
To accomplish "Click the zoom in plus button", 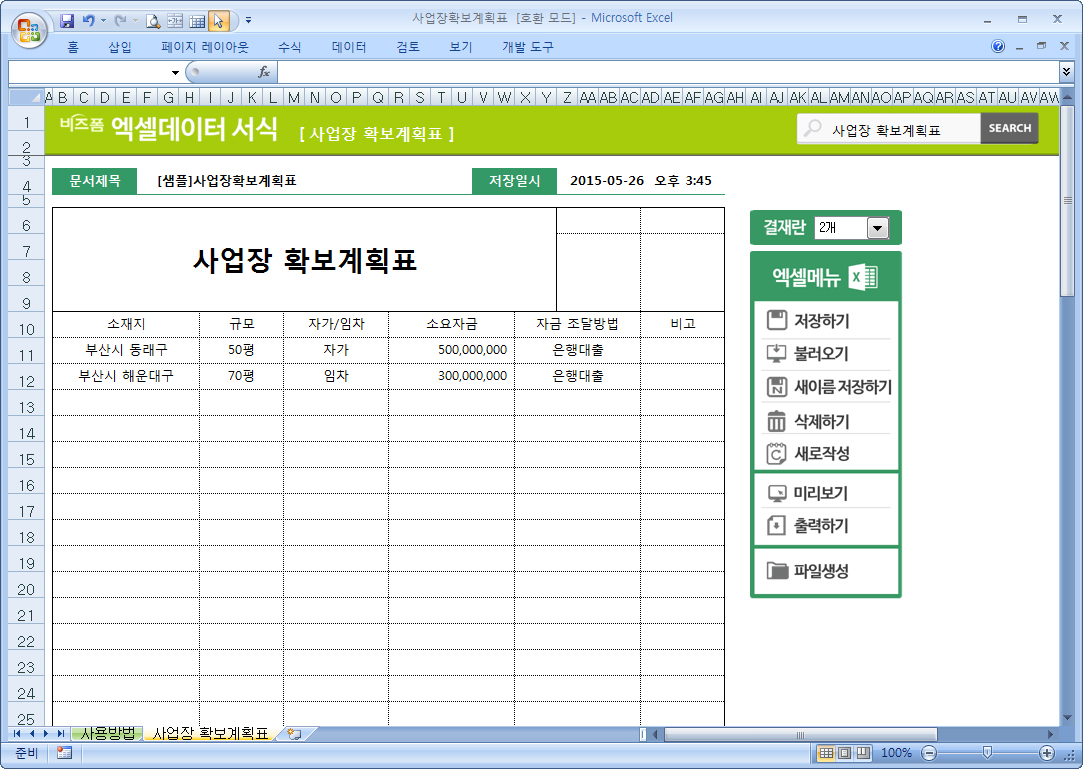I will click(1047, 752).
